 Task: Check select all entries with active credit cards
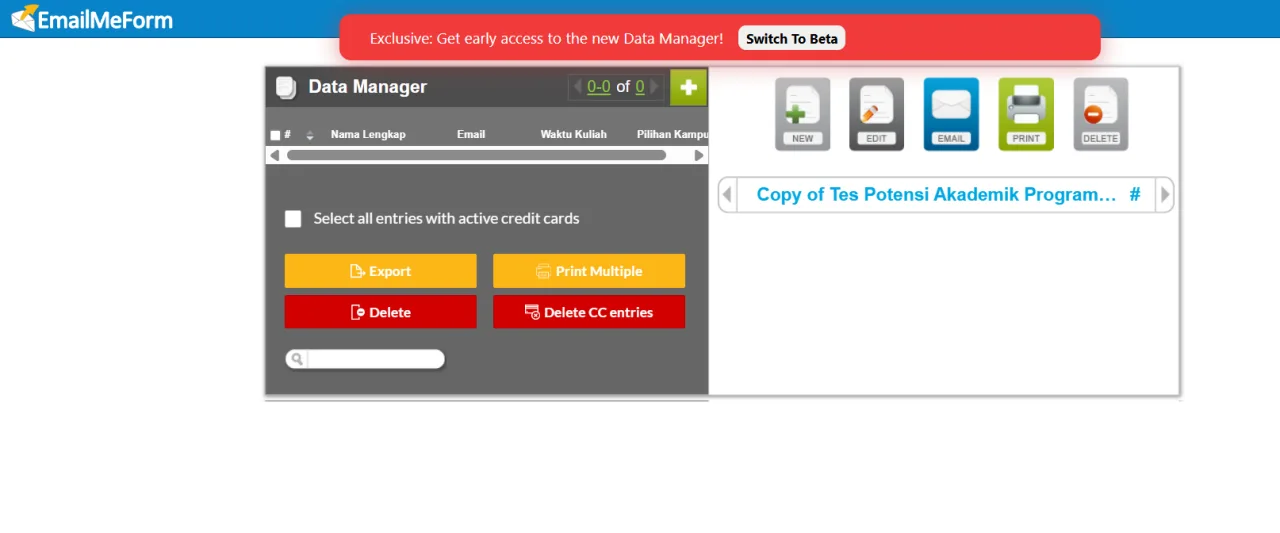click(293, 219)
